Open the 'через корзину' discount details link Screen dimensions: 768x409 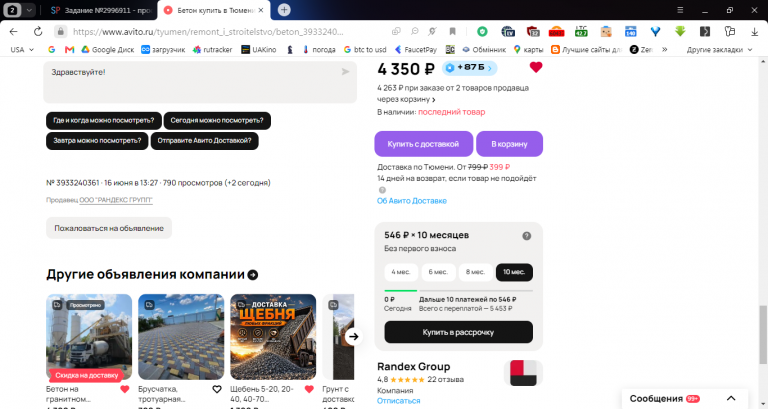(406, 99)
